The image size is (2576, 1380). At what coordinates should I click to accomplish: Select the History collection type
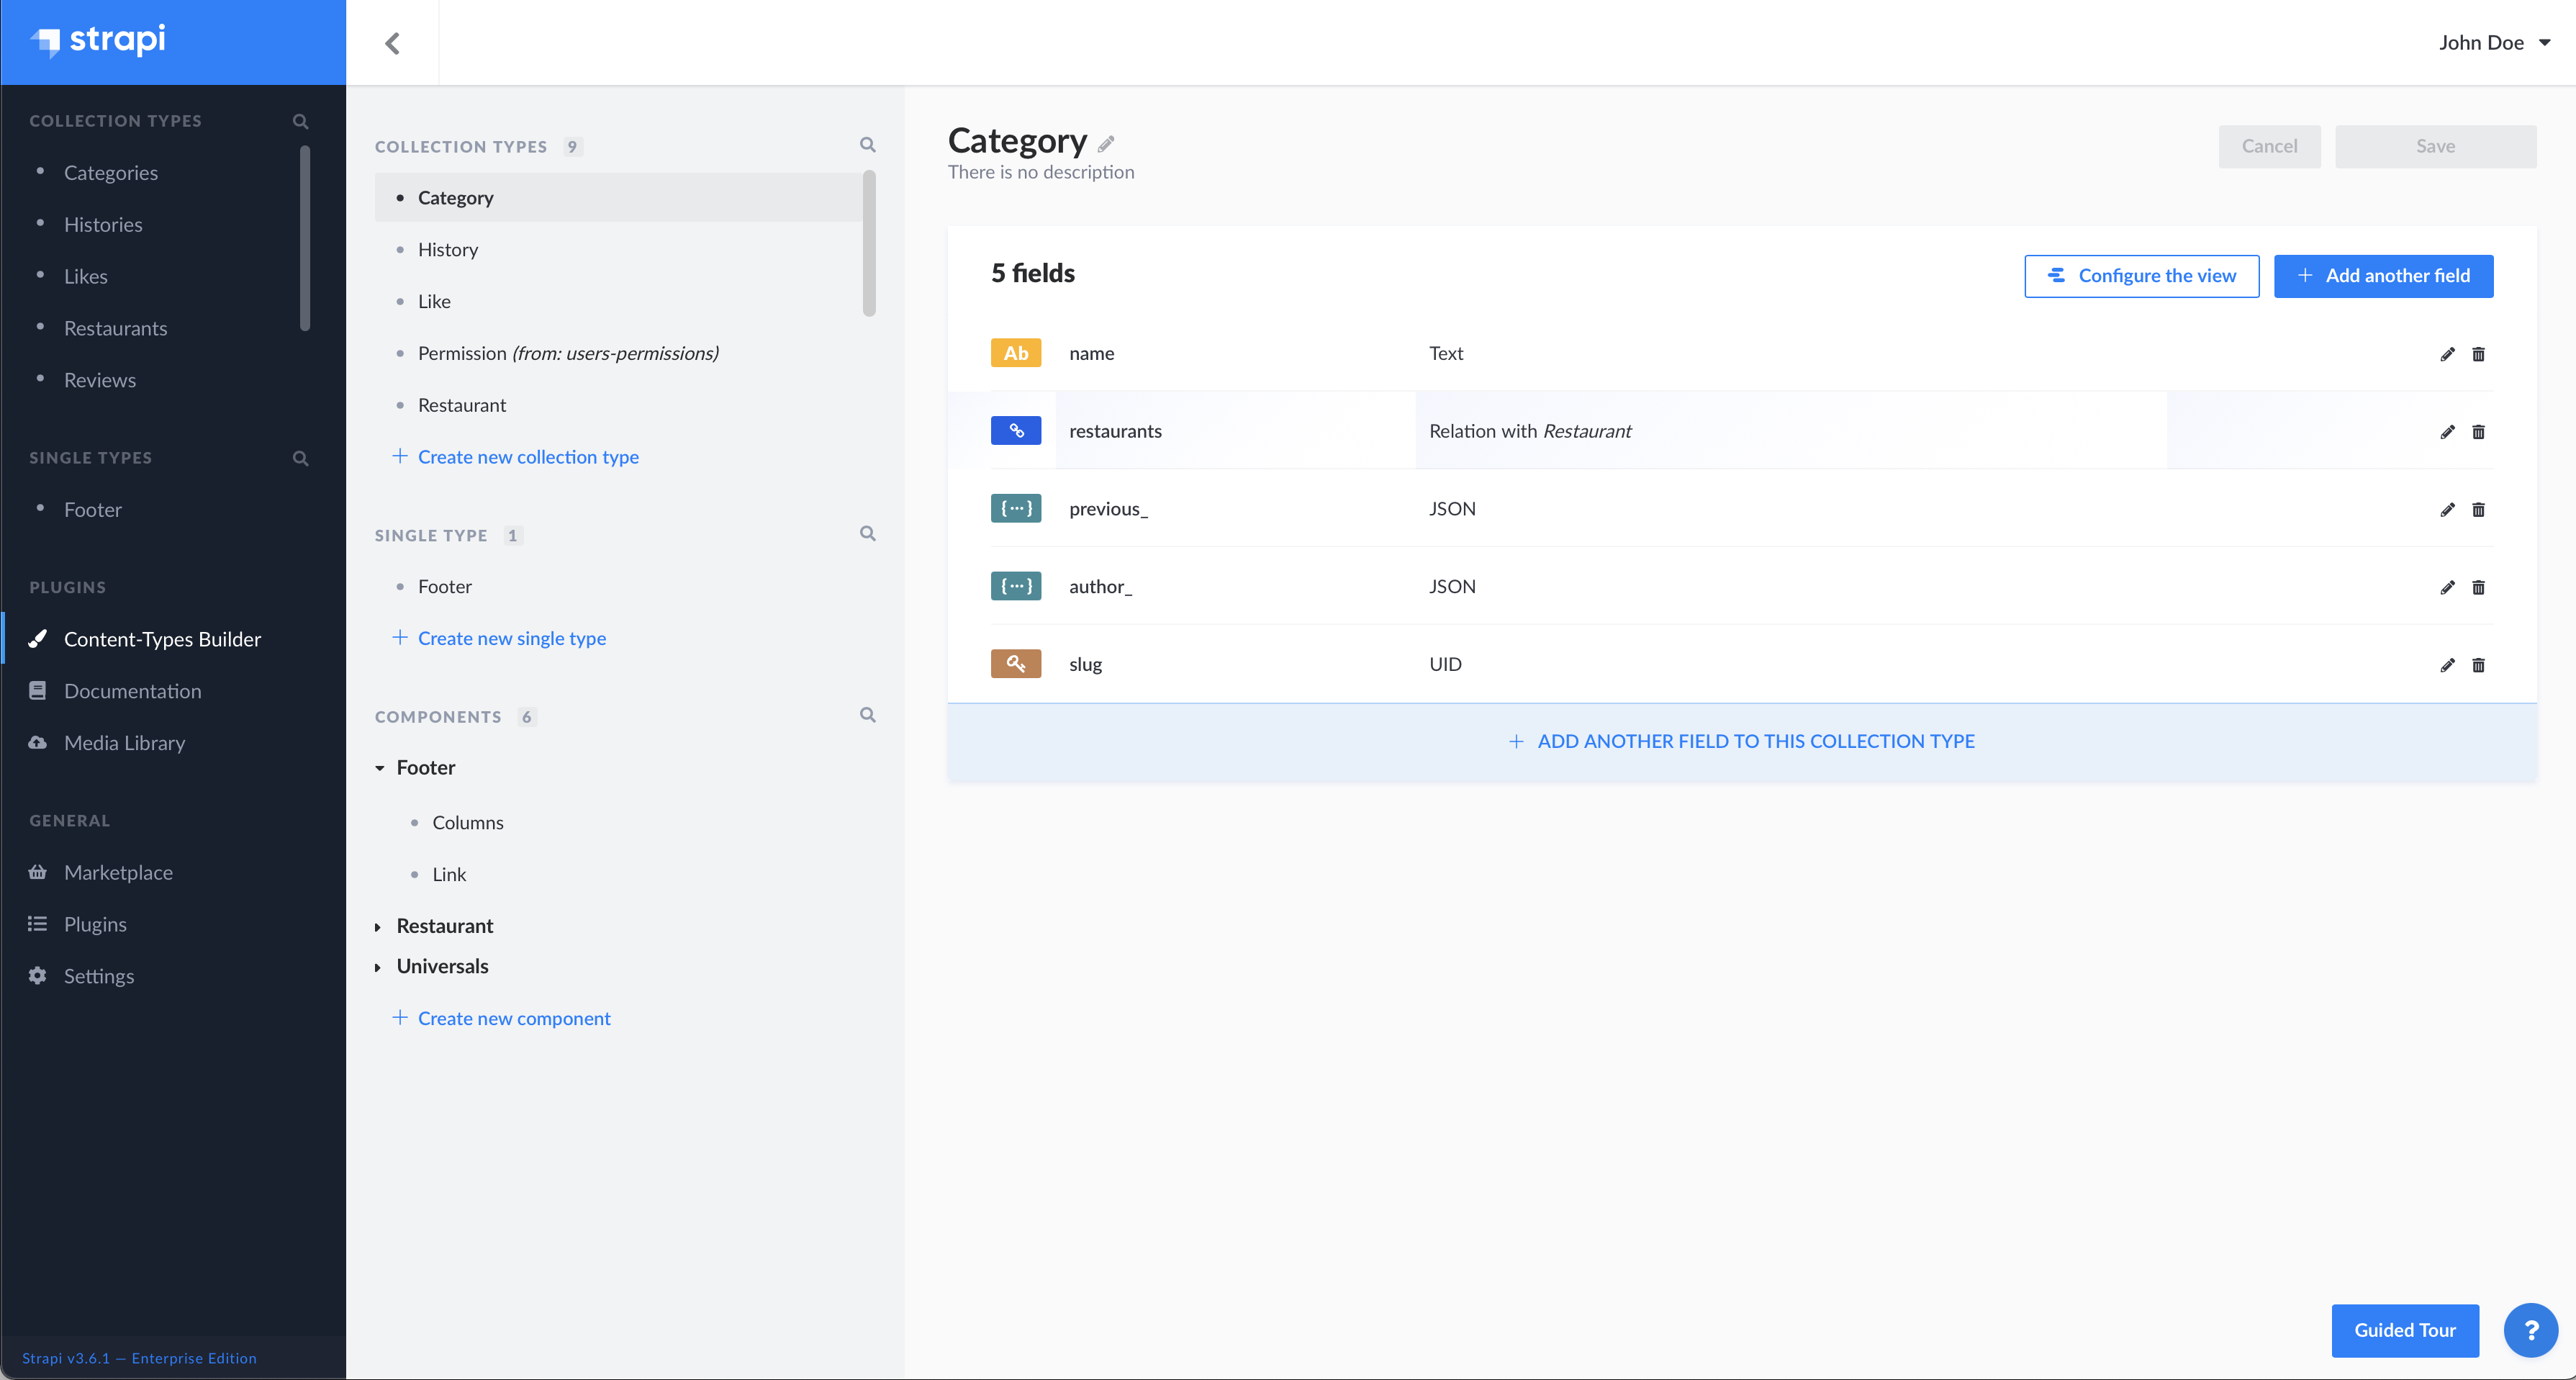[447, 250]
